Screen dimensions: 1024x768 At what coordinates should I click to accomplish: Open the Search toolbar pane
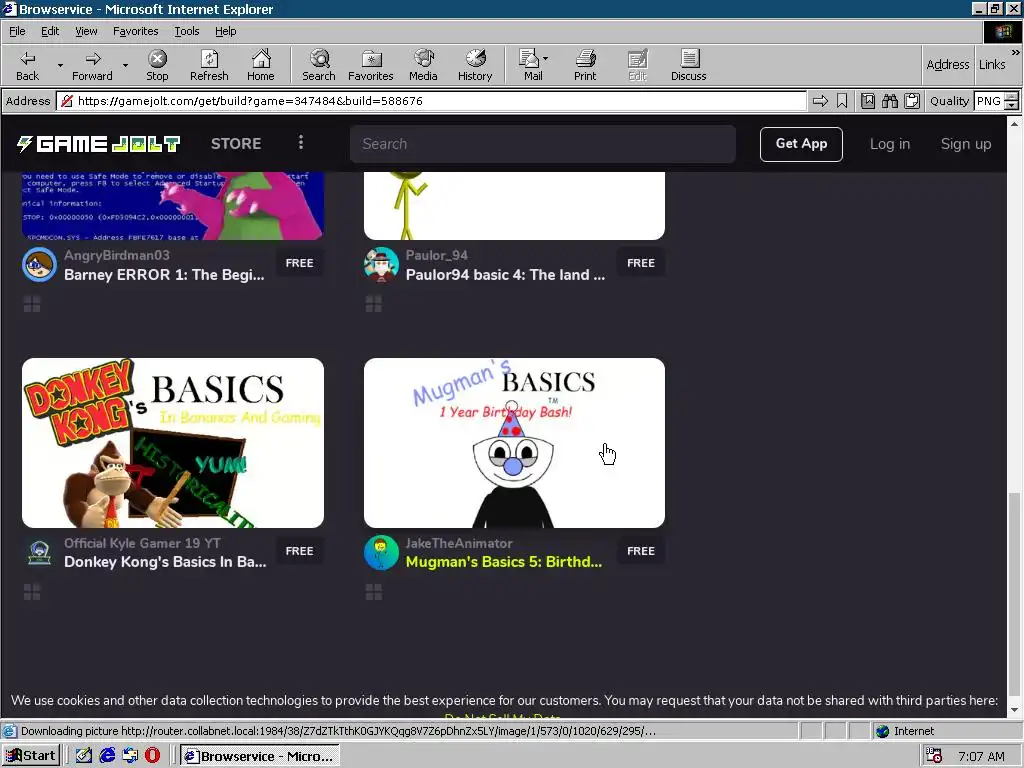click(x=319, y=65)
